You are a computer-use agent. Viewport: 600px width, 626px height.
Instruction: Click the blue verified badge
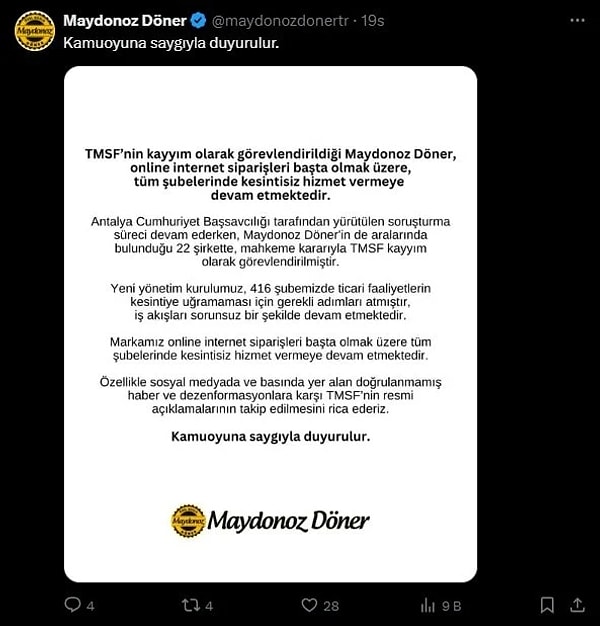tap(198, 21)
